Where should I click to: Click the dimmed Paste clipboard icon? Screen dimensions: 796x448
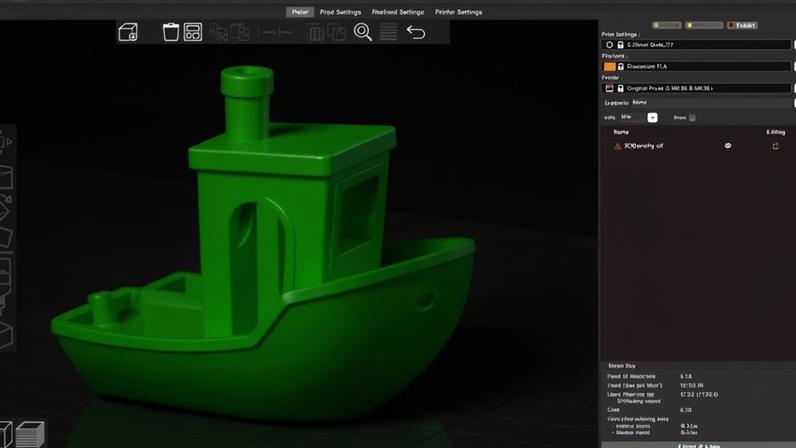point(240,33)
